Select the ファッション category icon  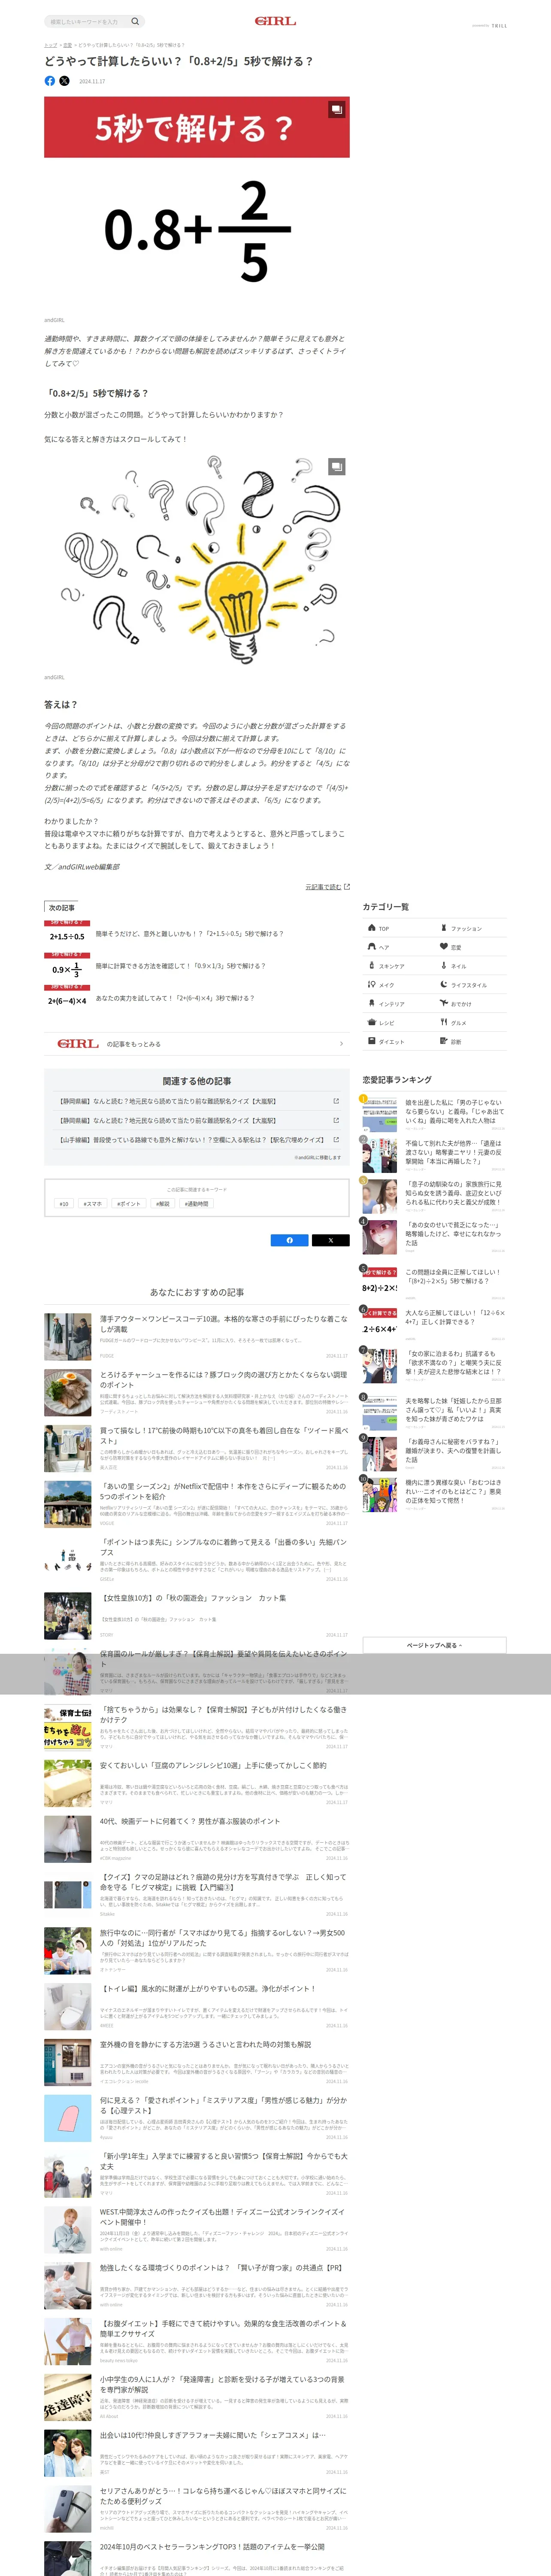click(444, 928)
